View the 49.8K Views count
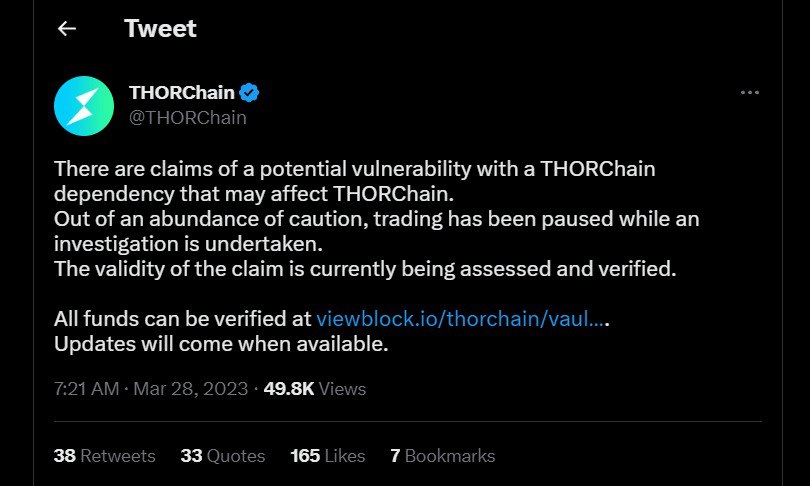This screenshot has height=486, width=810. point(315,388)
